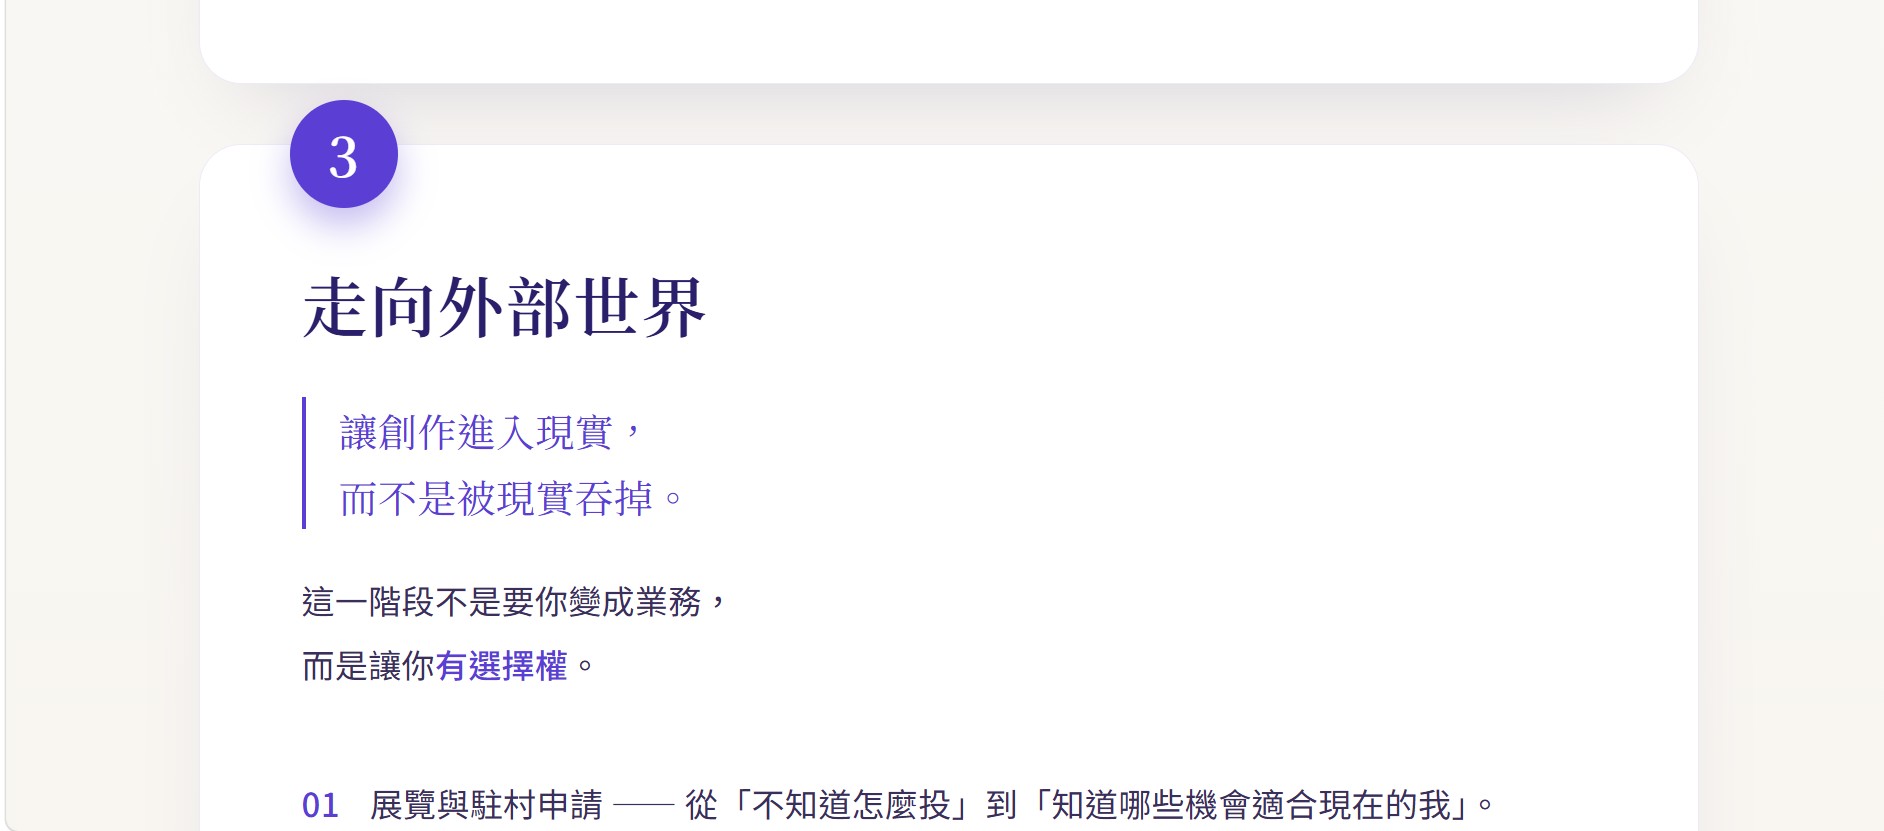Click the phrase 「知道哪些機會適合現在的我」

(x=1250, y=805)
